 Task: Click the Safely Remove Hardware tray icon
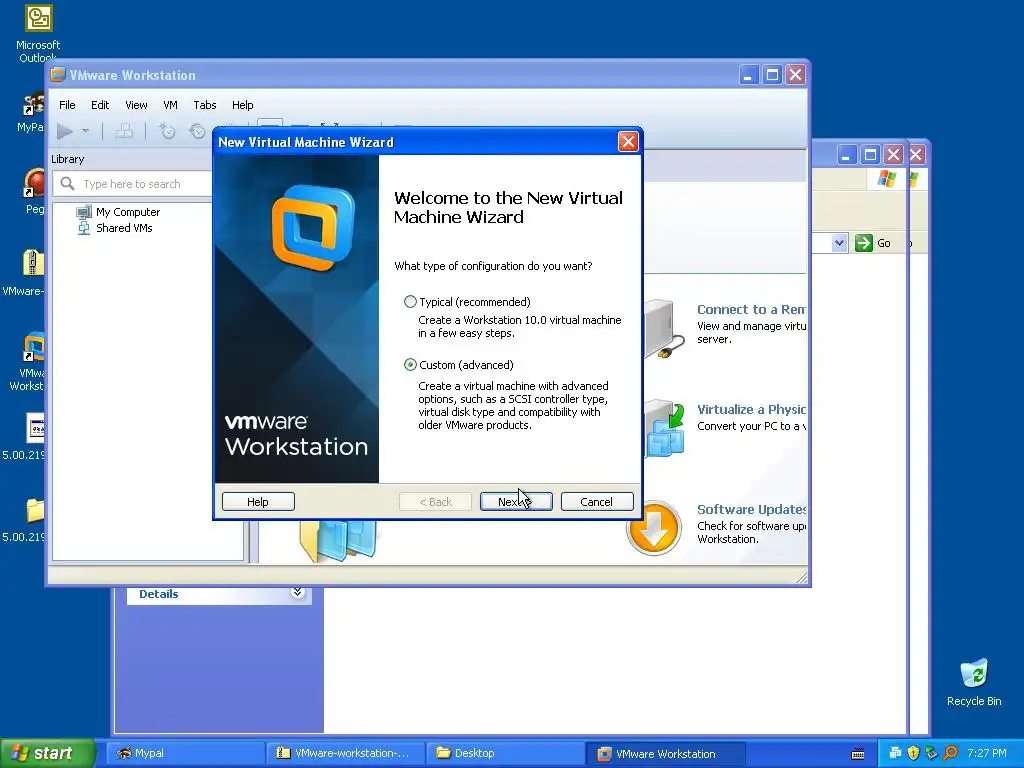(931, 754)
